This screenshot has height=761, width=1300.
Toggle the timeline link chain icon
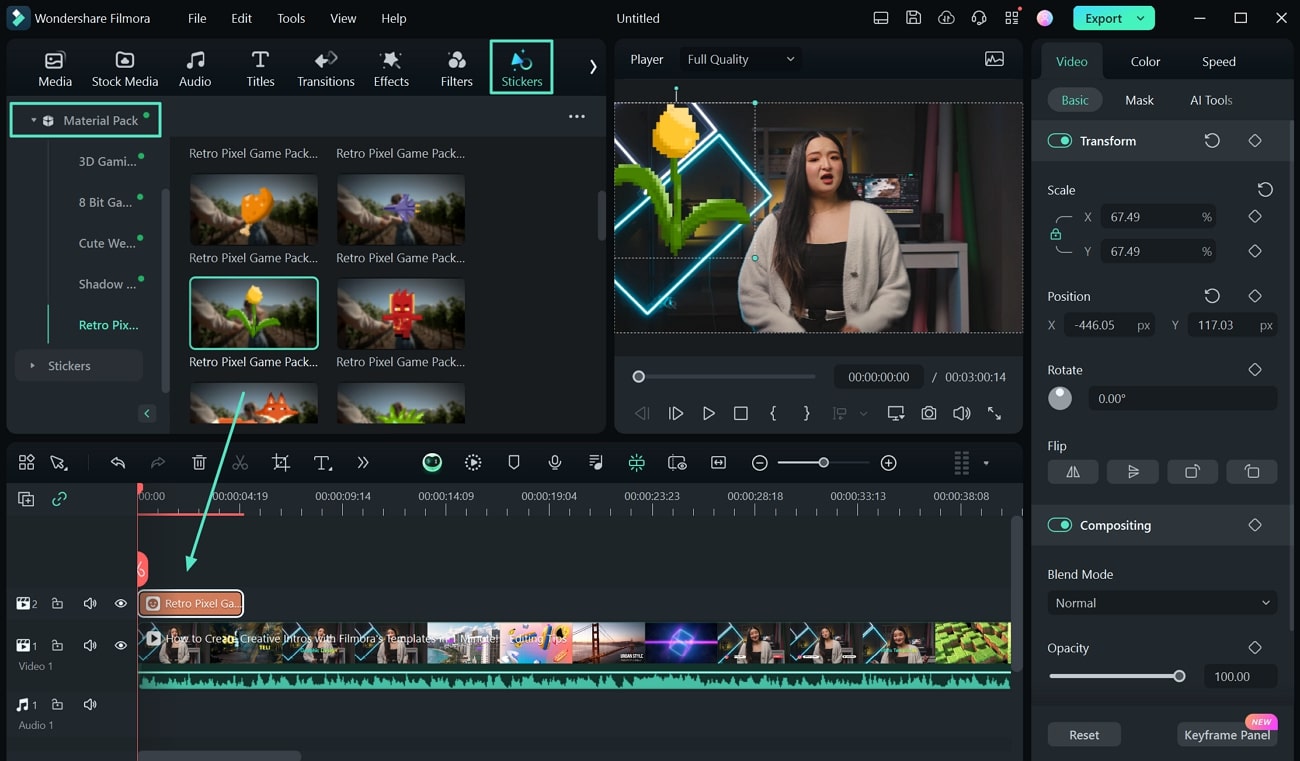click(x=59, y=498)
